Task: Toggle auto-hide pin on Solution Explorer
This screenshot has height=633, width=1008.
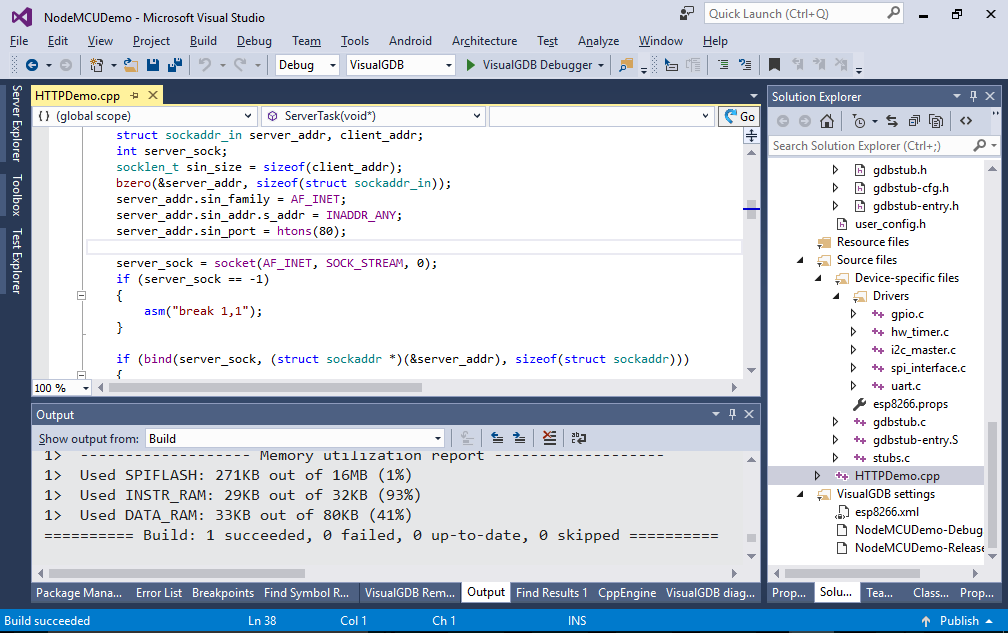Action: point(973,96)
